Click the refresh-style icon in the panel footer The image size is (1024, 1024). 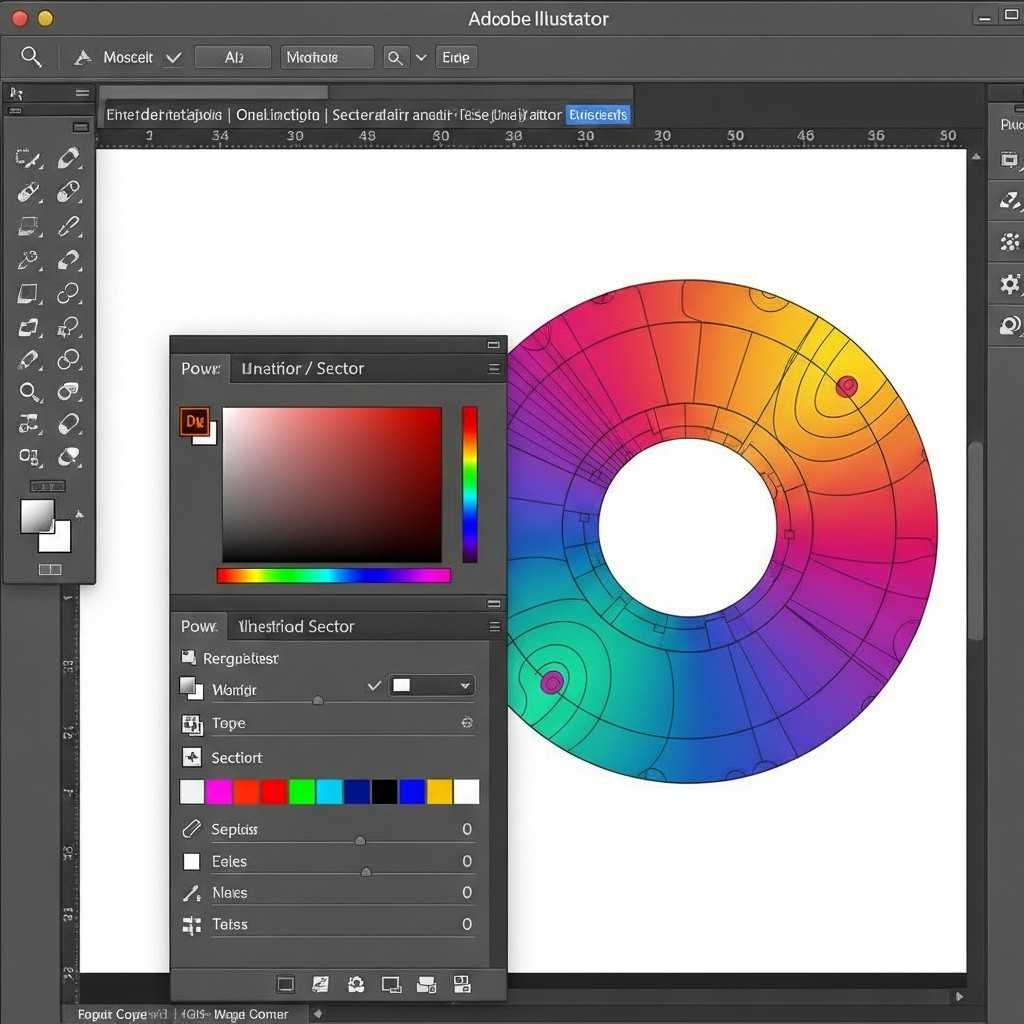(356, 984)
